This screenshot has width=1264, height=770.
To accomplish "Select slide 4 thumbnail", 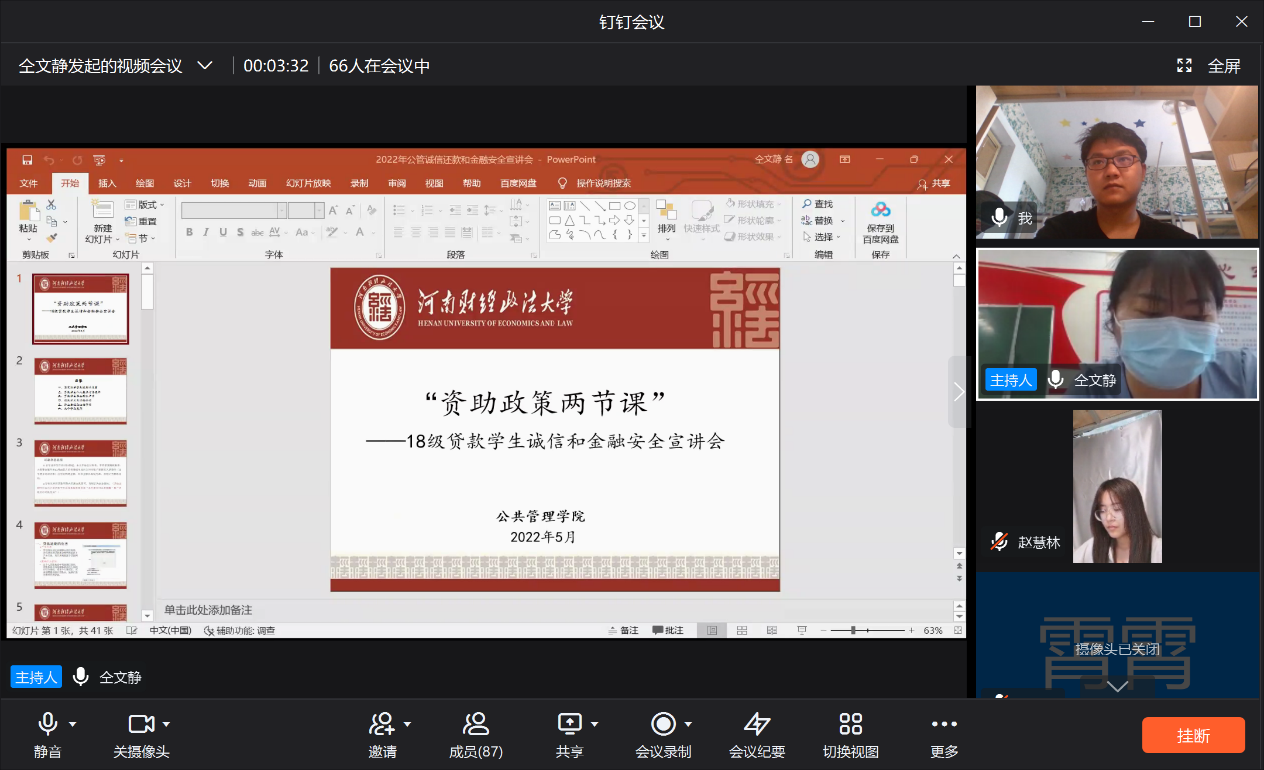I will tap(81, 555).
